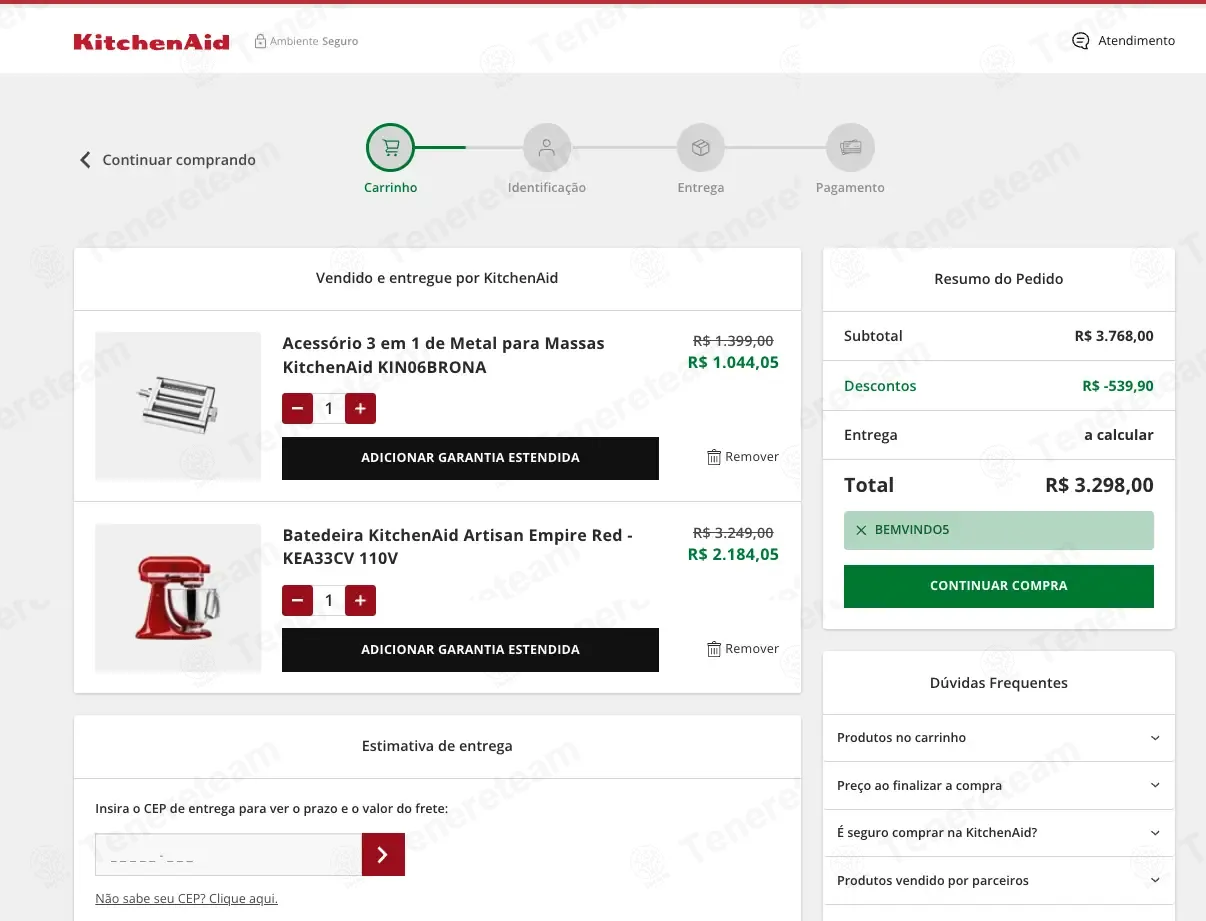Focus the CEP delivery input field
Viewport: 1206px width, 921px height.
click(x=228, y=855)
